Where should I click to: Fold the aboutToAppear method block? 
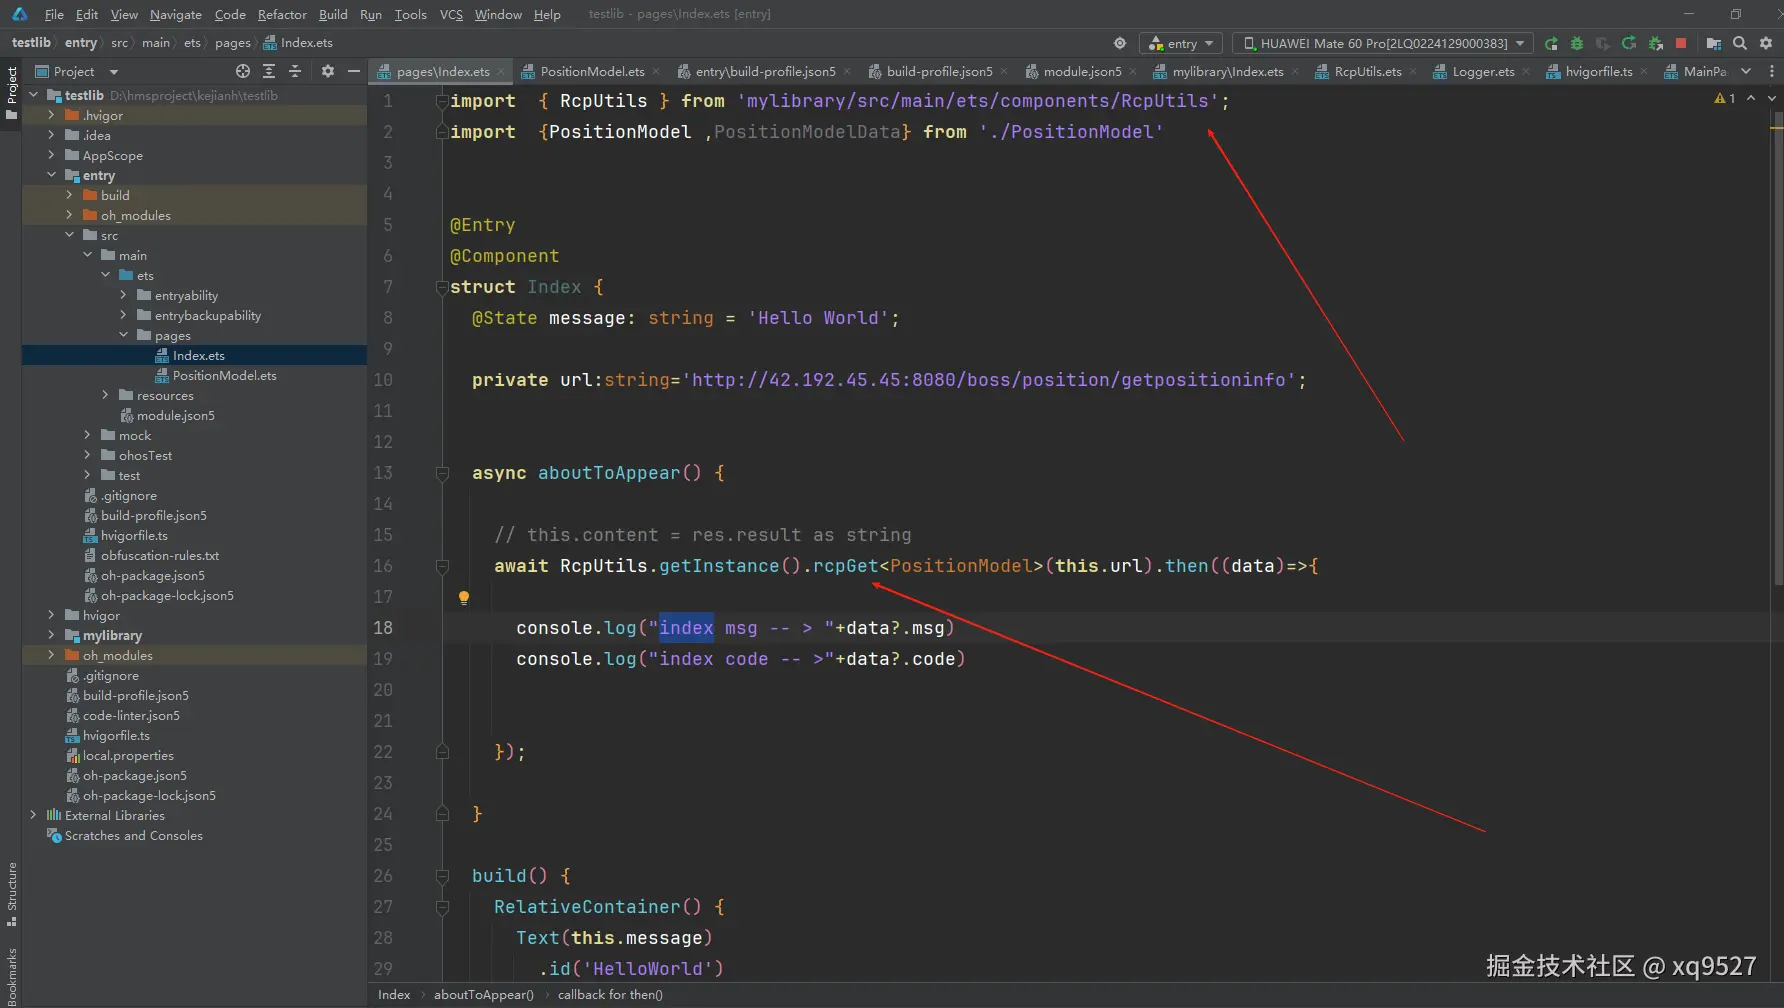[442, 473]
